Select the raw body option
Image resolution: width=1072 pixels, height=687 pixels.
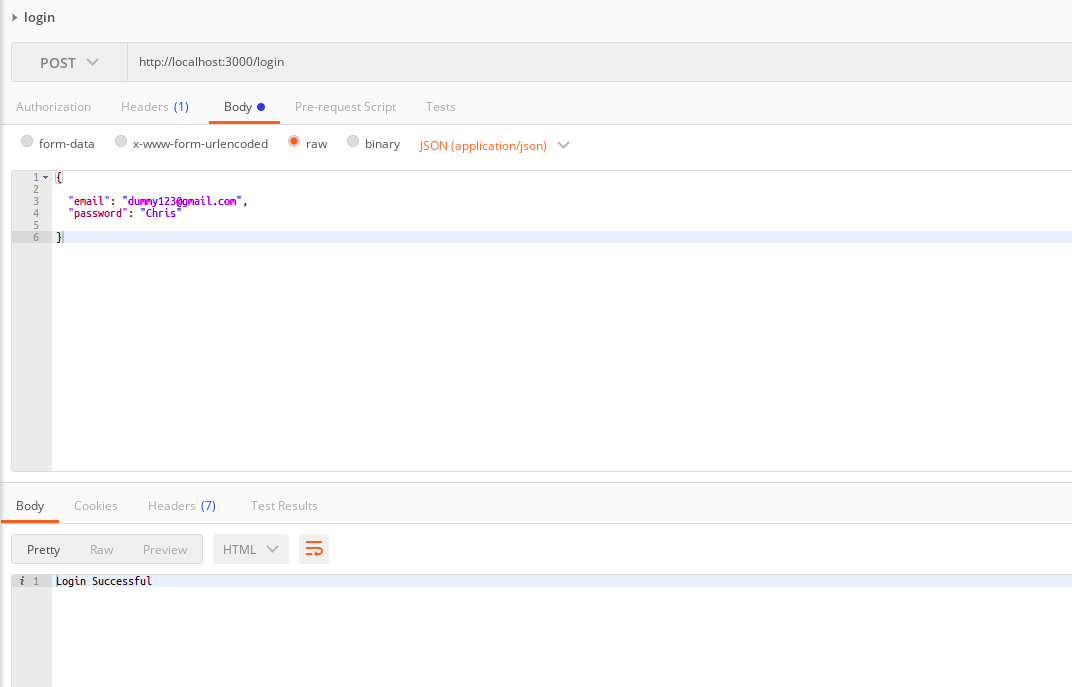click(x=294, y=142)
